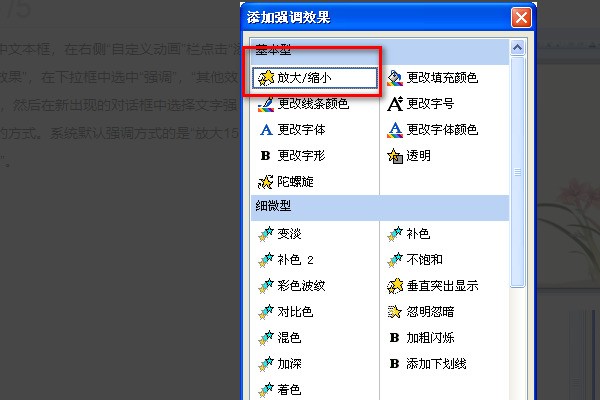Select the 放大/缩小 star icon

(266, 78)
